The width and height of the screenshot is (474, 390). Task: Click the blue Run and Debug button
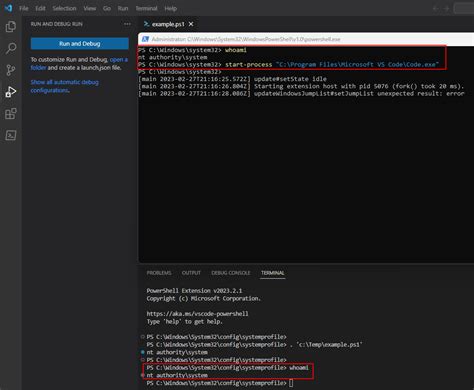(80, 44)
